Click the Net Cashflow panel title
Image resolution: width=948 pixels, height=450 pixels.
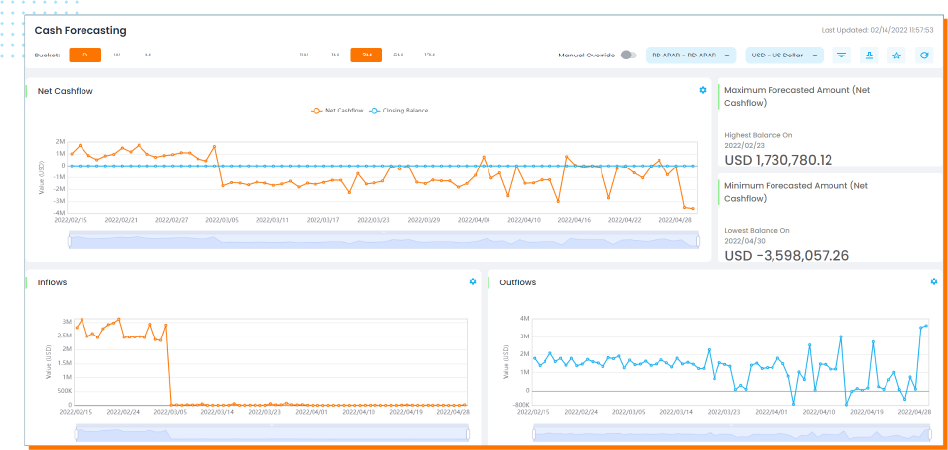pyautogui.click(x=65, y=91)
